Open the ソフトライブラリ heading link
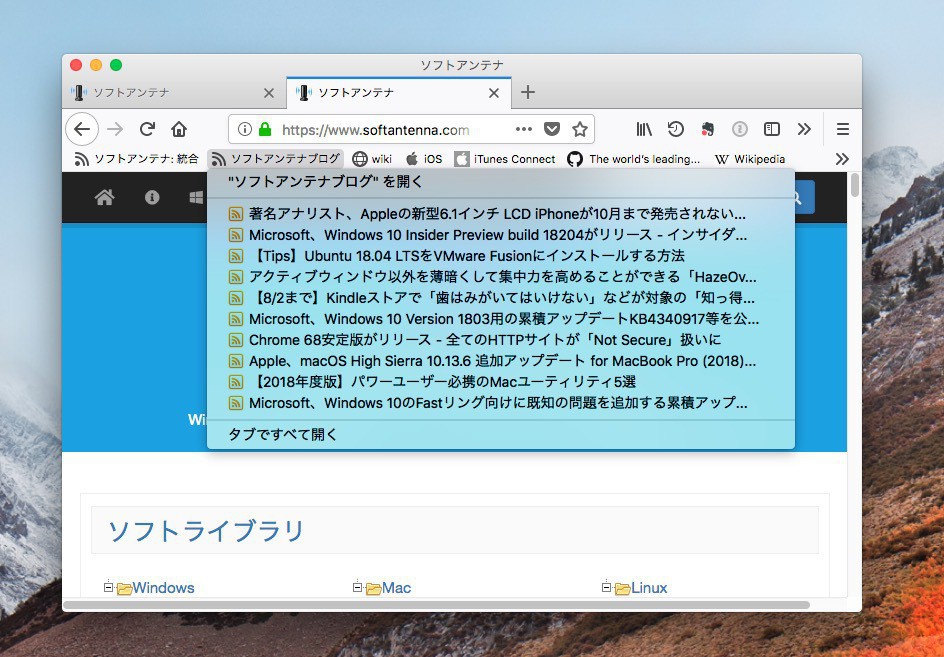Screen dimensions: 944x657 coord(206,531)
